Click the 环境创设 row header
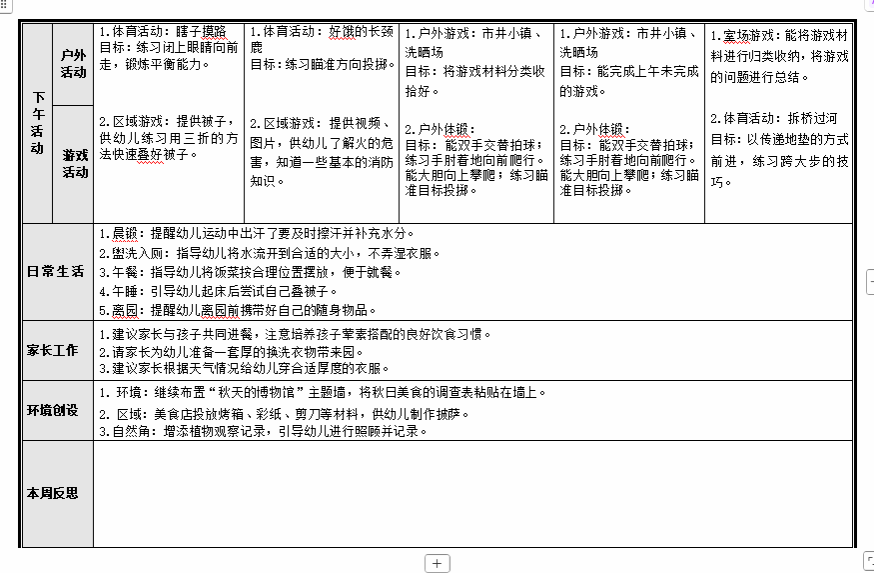Image resolution: width=874 pixels, height=573 pixels. coord(56,410)
